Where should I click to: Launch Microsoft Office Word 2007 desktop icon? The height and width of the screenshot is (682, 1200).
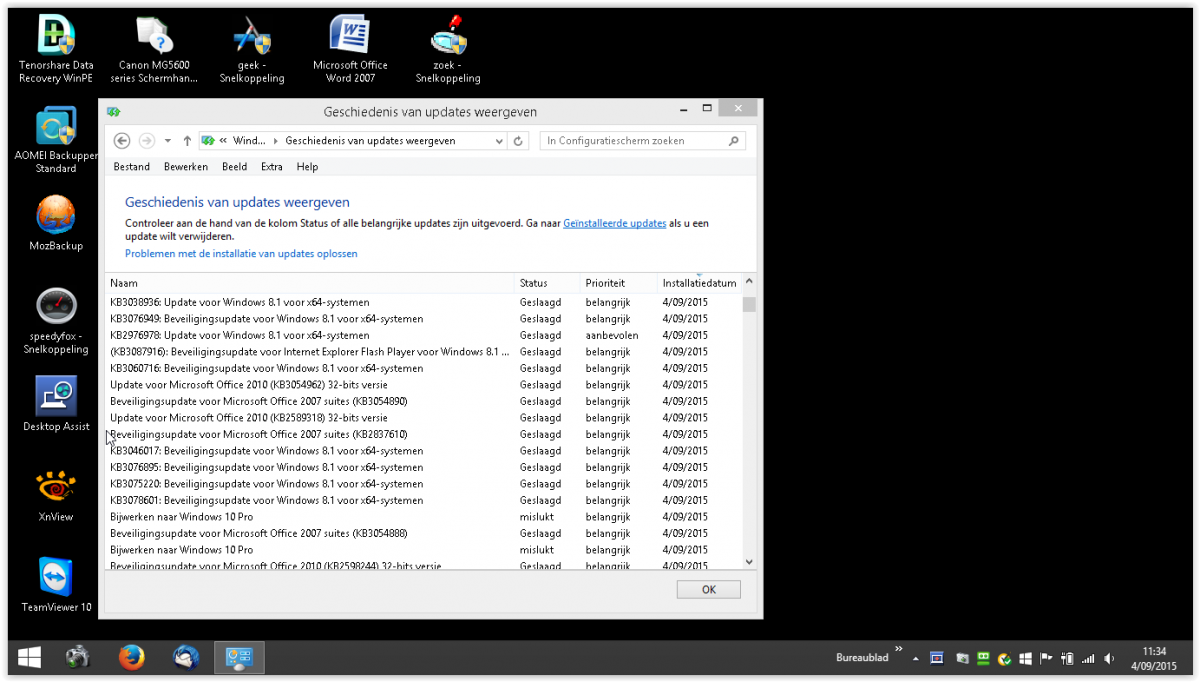[350, 50]
